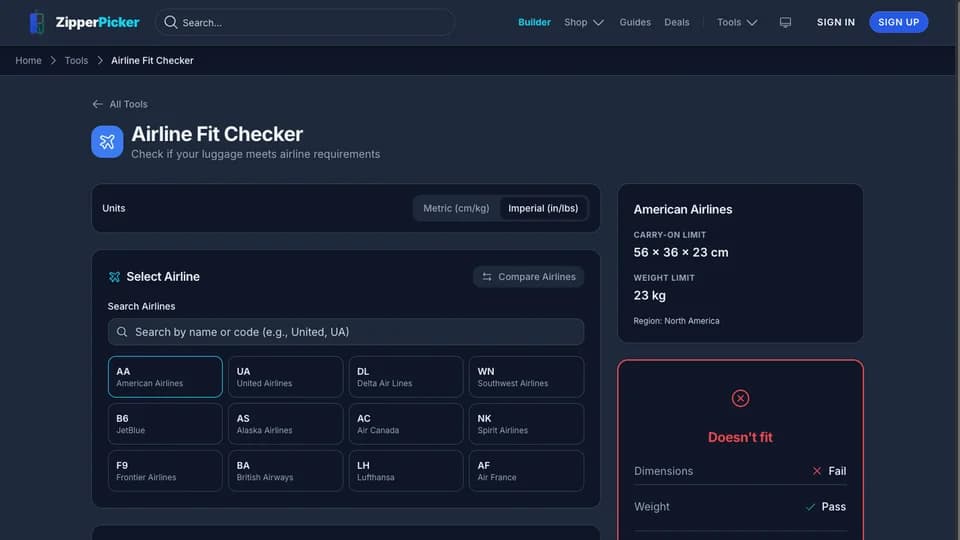Click breadcrumb chevron after Home
This screenshot has height=540, width=960.
[53, 61]
